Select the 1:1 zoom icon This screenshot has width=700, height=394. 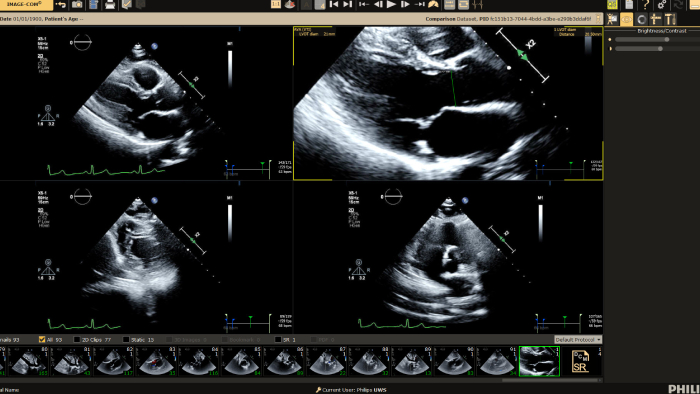275,4
